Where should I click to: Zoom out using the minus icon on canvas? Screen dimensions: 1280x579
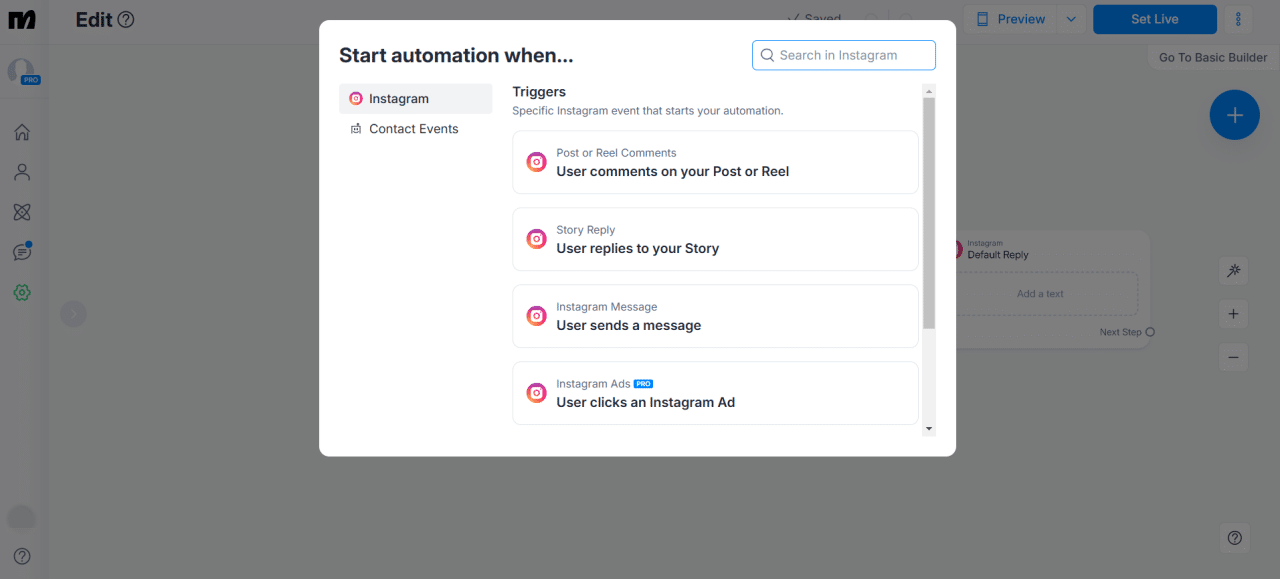pyautogui.click(x=1233, y=356)
